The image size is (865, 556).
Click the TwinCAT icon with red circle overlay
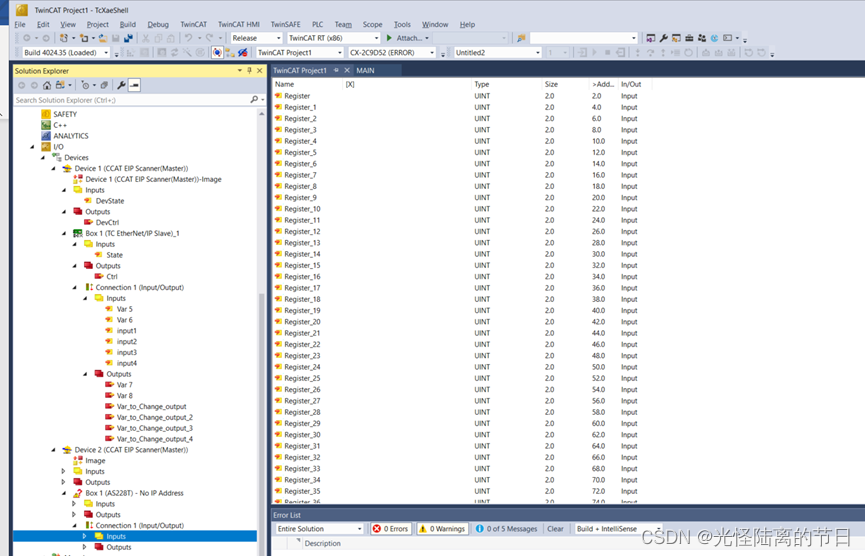click(242, 53)
